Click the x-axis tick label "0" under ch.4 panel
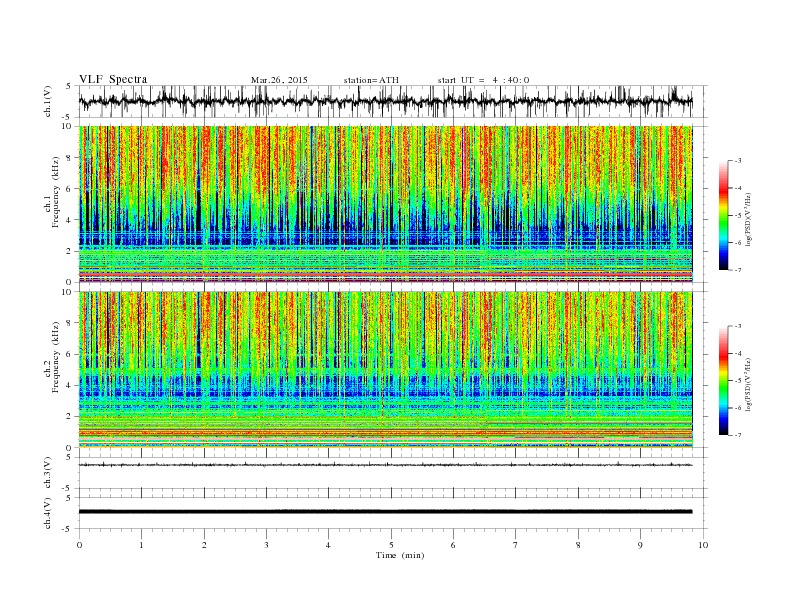Image resolution: width=792 pixels, height=612 pixels. pyautogui.click(x=79, y=545)
